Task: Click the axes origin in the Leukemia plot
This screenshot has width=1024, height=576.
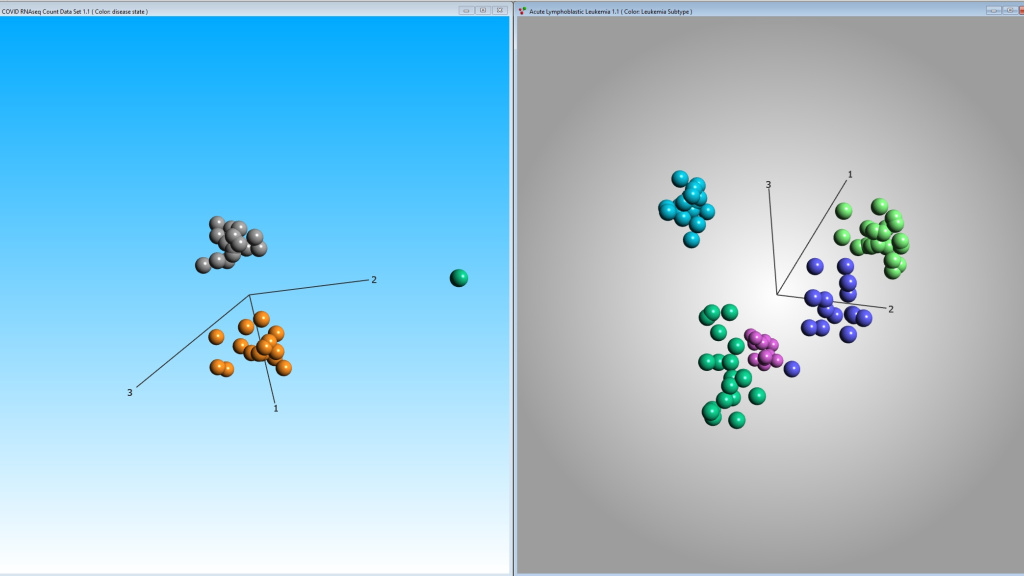Action: (x=777, y=293)
